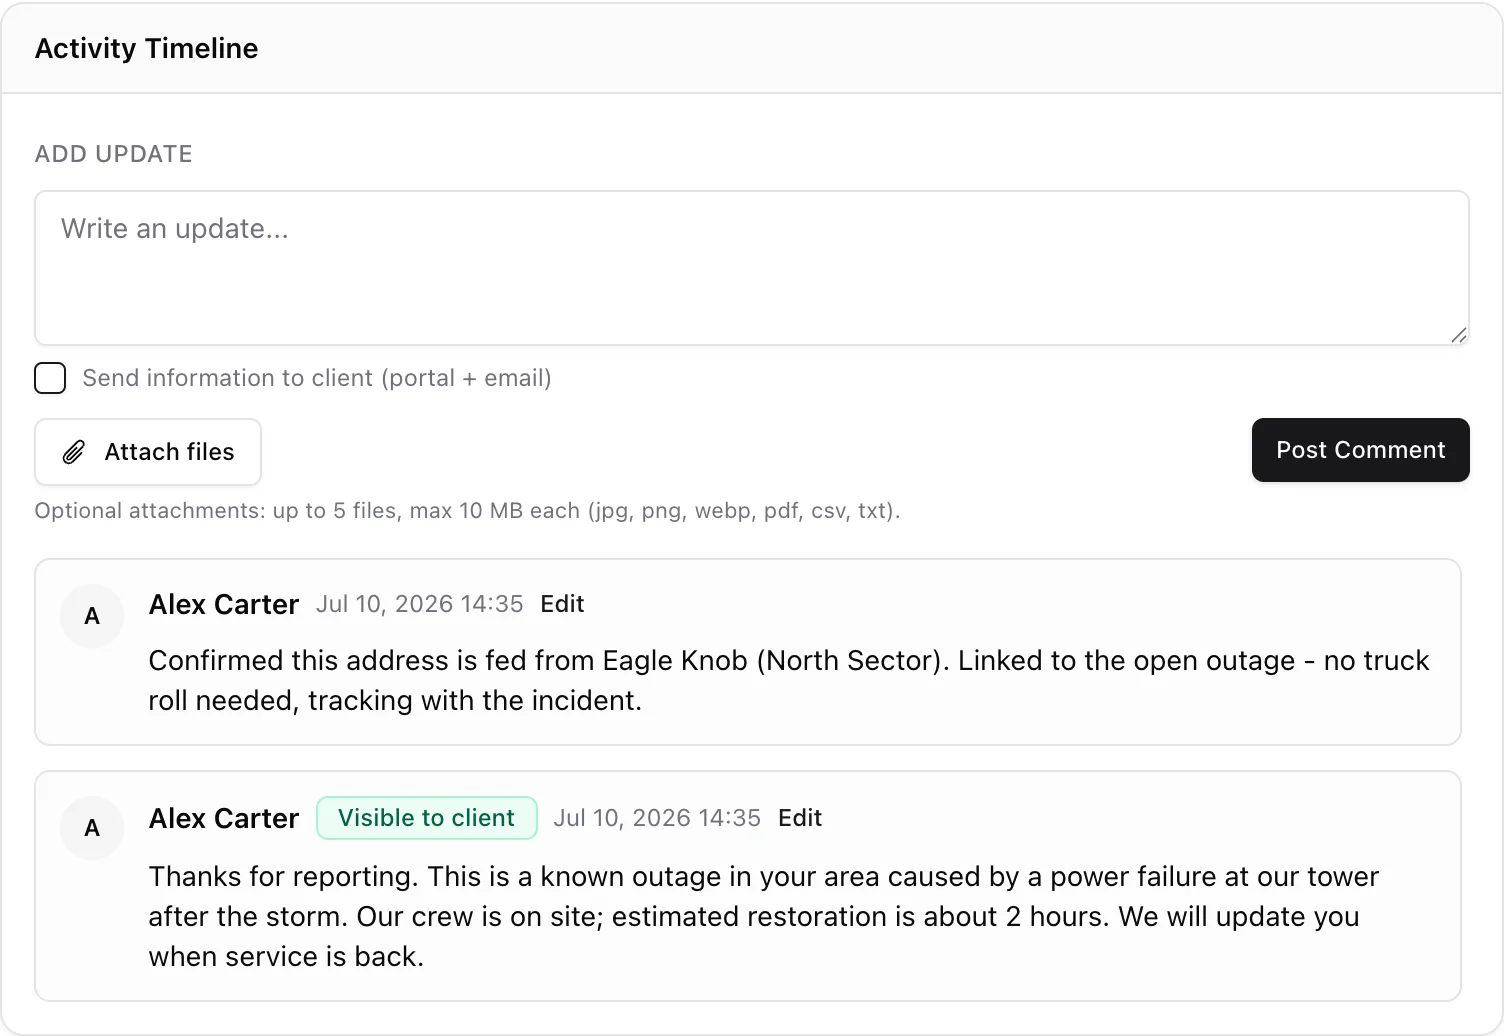This screenshot has height=1036, width=1504.
Task: Click Alex Carter name on Eagle Knob comment
Action: pyautogui.click(x=224, y=605)
